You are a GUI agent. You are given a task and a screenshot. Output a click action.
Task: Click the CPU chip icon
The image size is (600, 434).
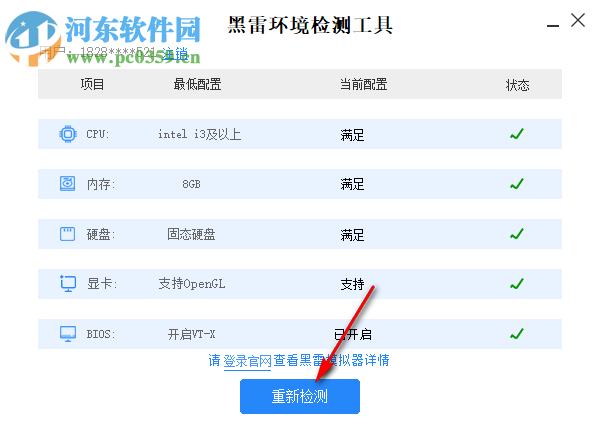click(68, 134)
